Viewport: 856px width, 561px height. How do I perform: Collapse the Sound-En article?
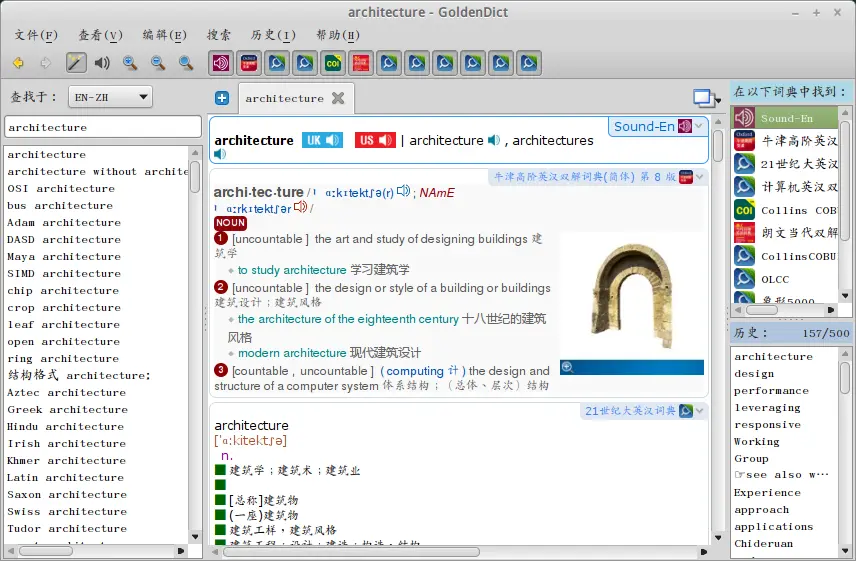[699, 127]
